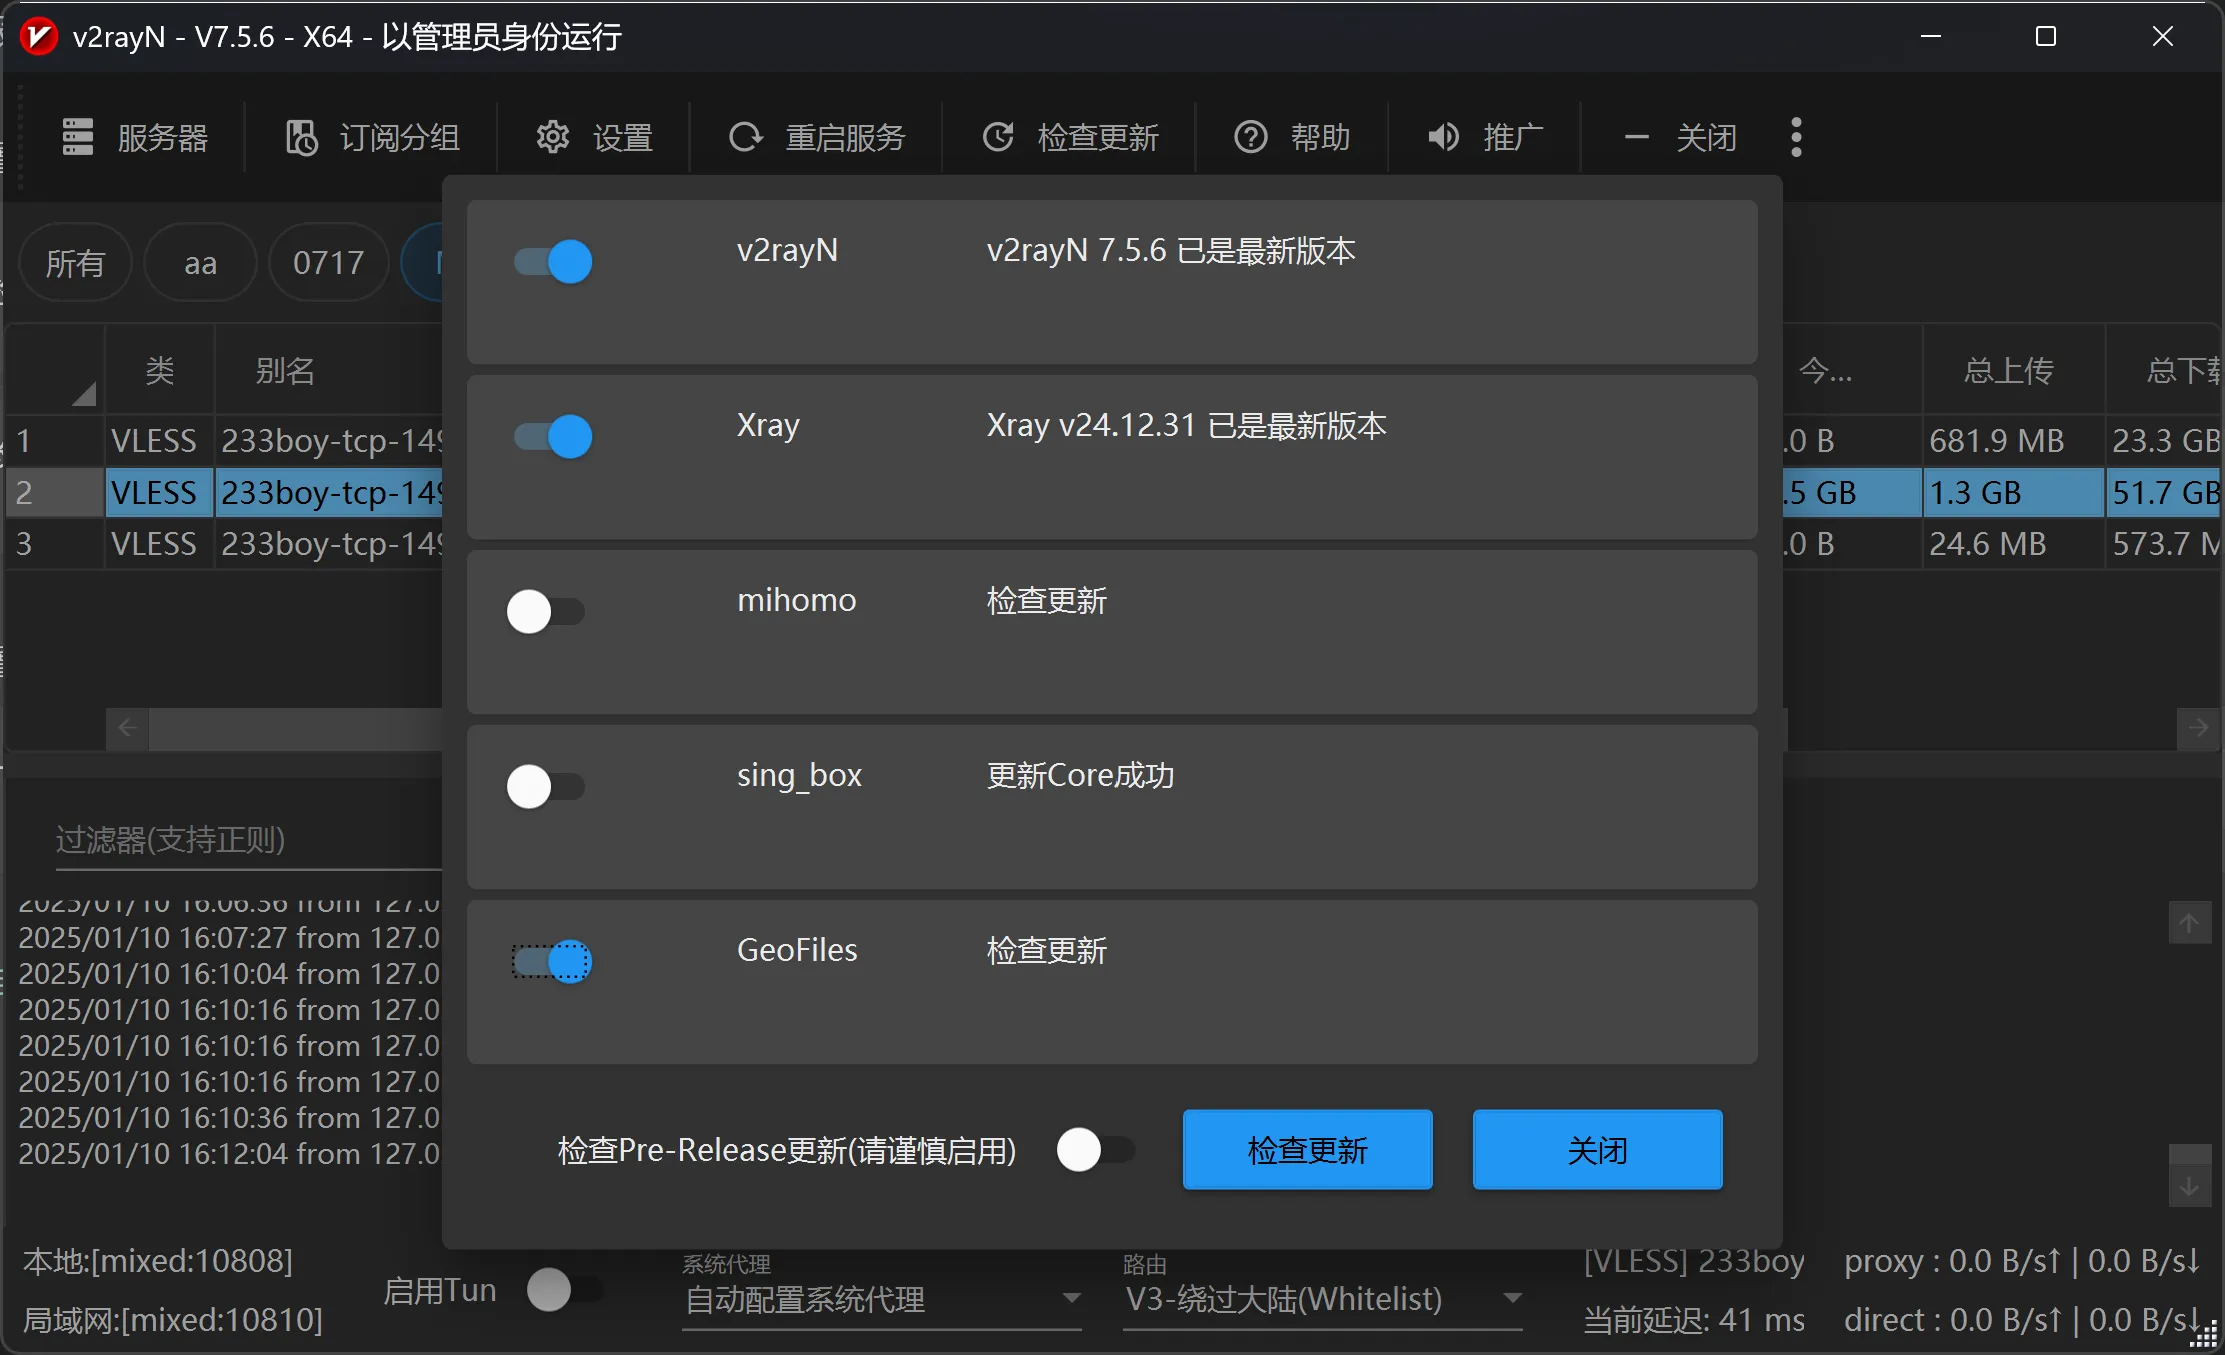The height and width of the screenshot is (1355, 2225).
Task: Sort by the 类 column header
Action: point(160,371)
